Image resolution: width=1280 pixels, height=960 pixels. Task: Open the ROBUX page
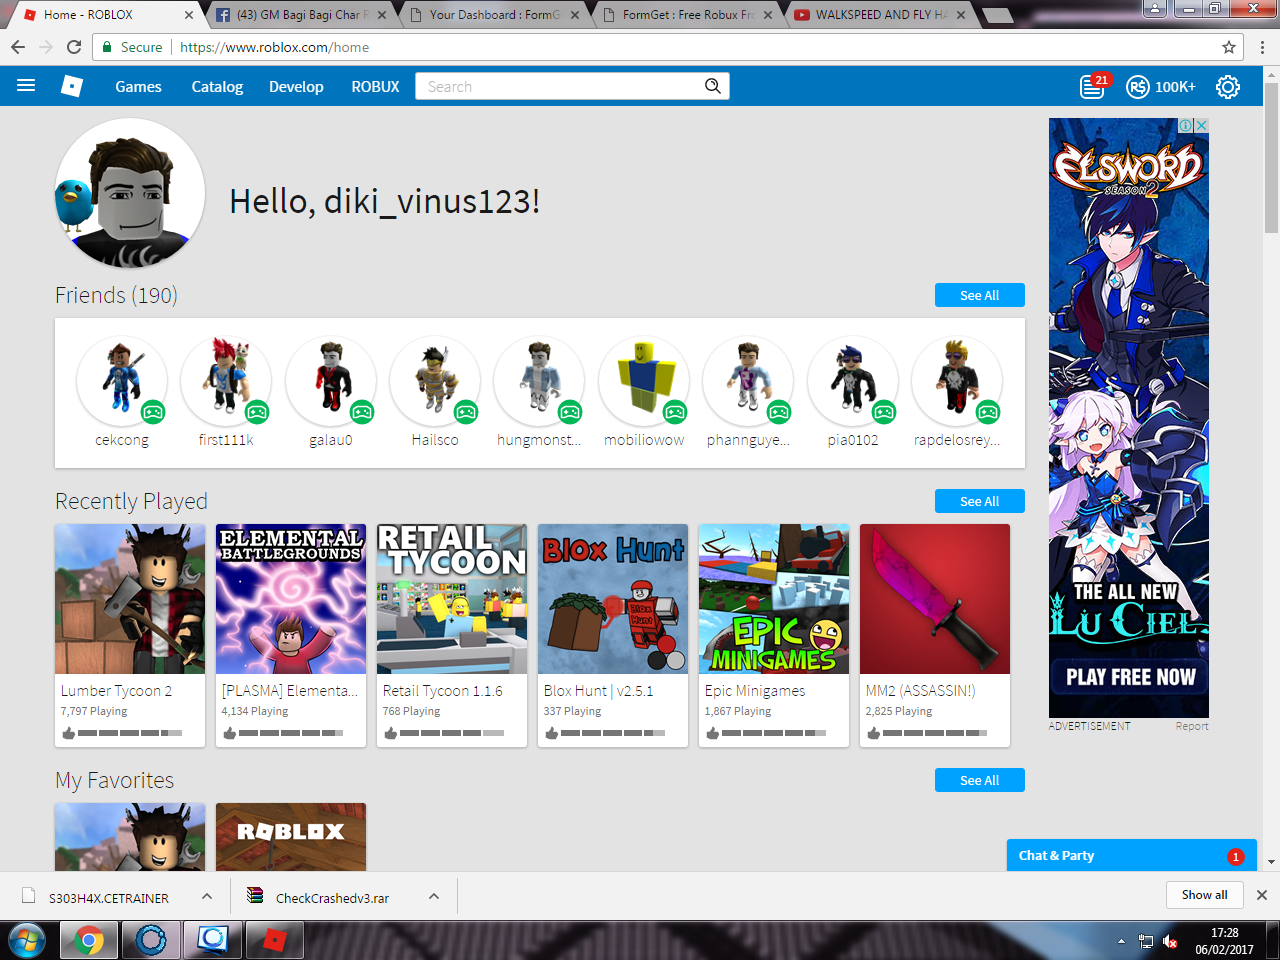[x=375, y=86]
